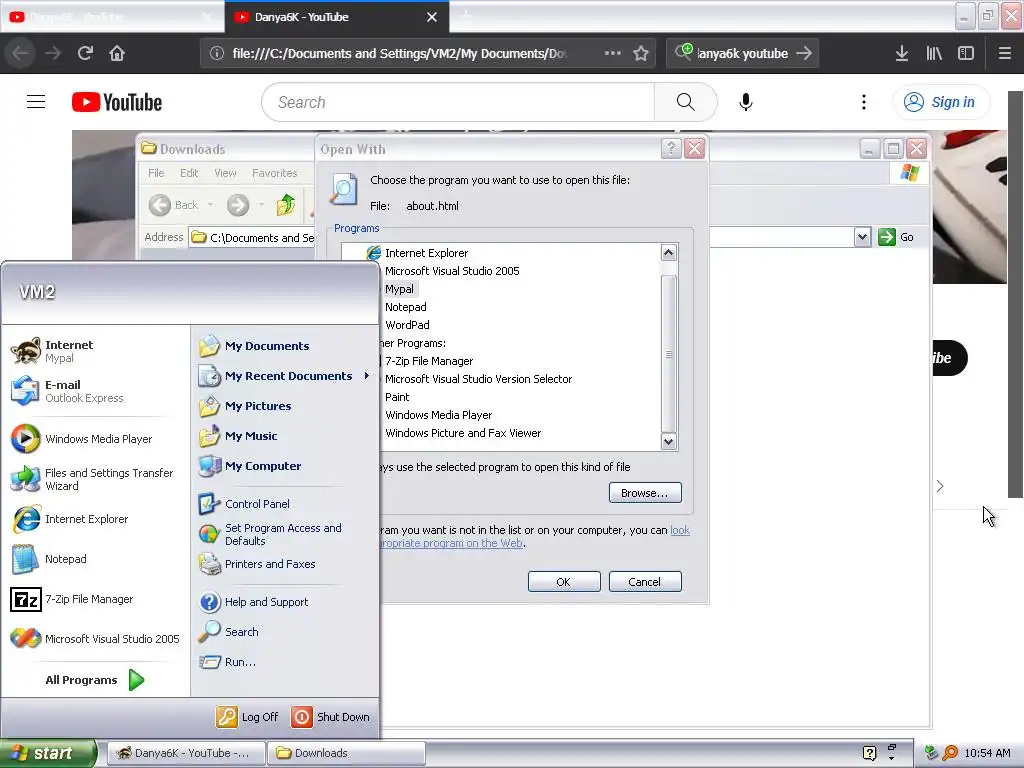The height and width of the screenshot is (768, 1024).
Task: Open the Edit menu in the Downloads window
Action: point(189,173)
